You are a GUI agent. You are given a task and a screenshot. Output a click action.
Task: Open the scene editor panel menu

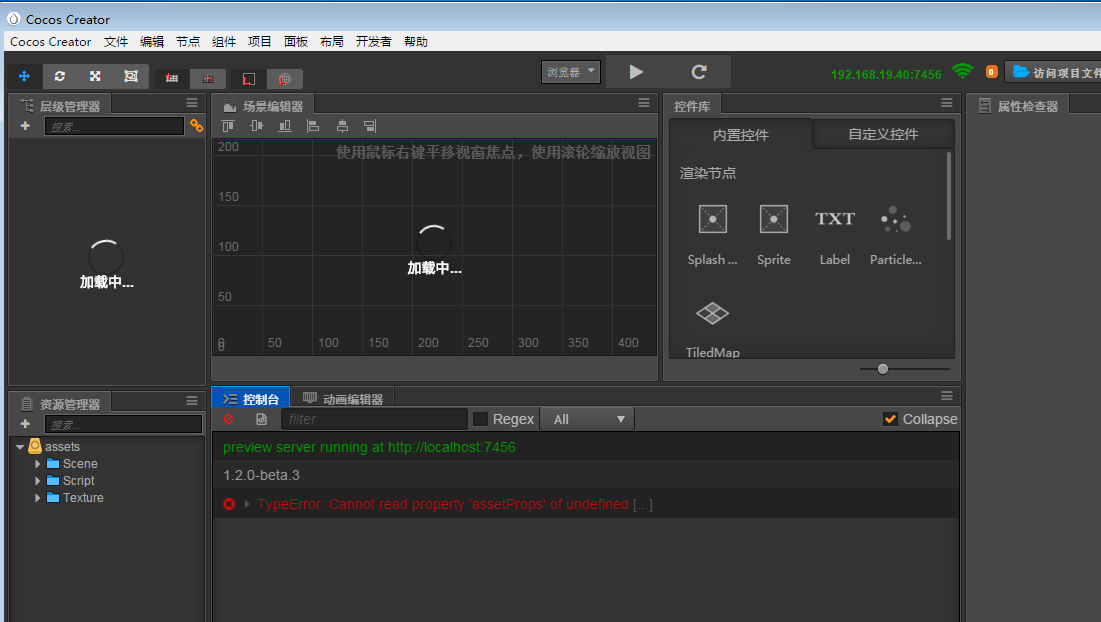[x=644, y=103]
